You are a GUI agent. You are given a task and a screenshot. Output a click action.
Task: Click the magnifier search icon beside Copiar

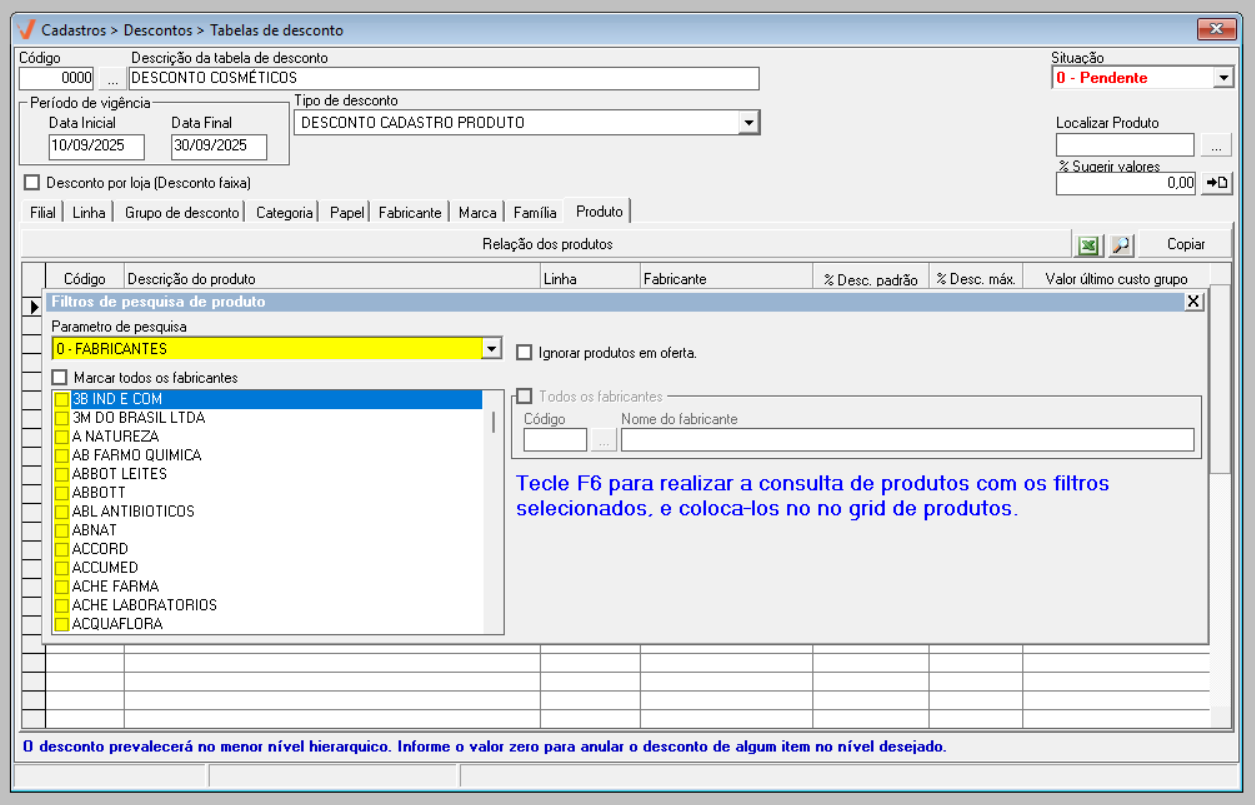(1121, 244)
